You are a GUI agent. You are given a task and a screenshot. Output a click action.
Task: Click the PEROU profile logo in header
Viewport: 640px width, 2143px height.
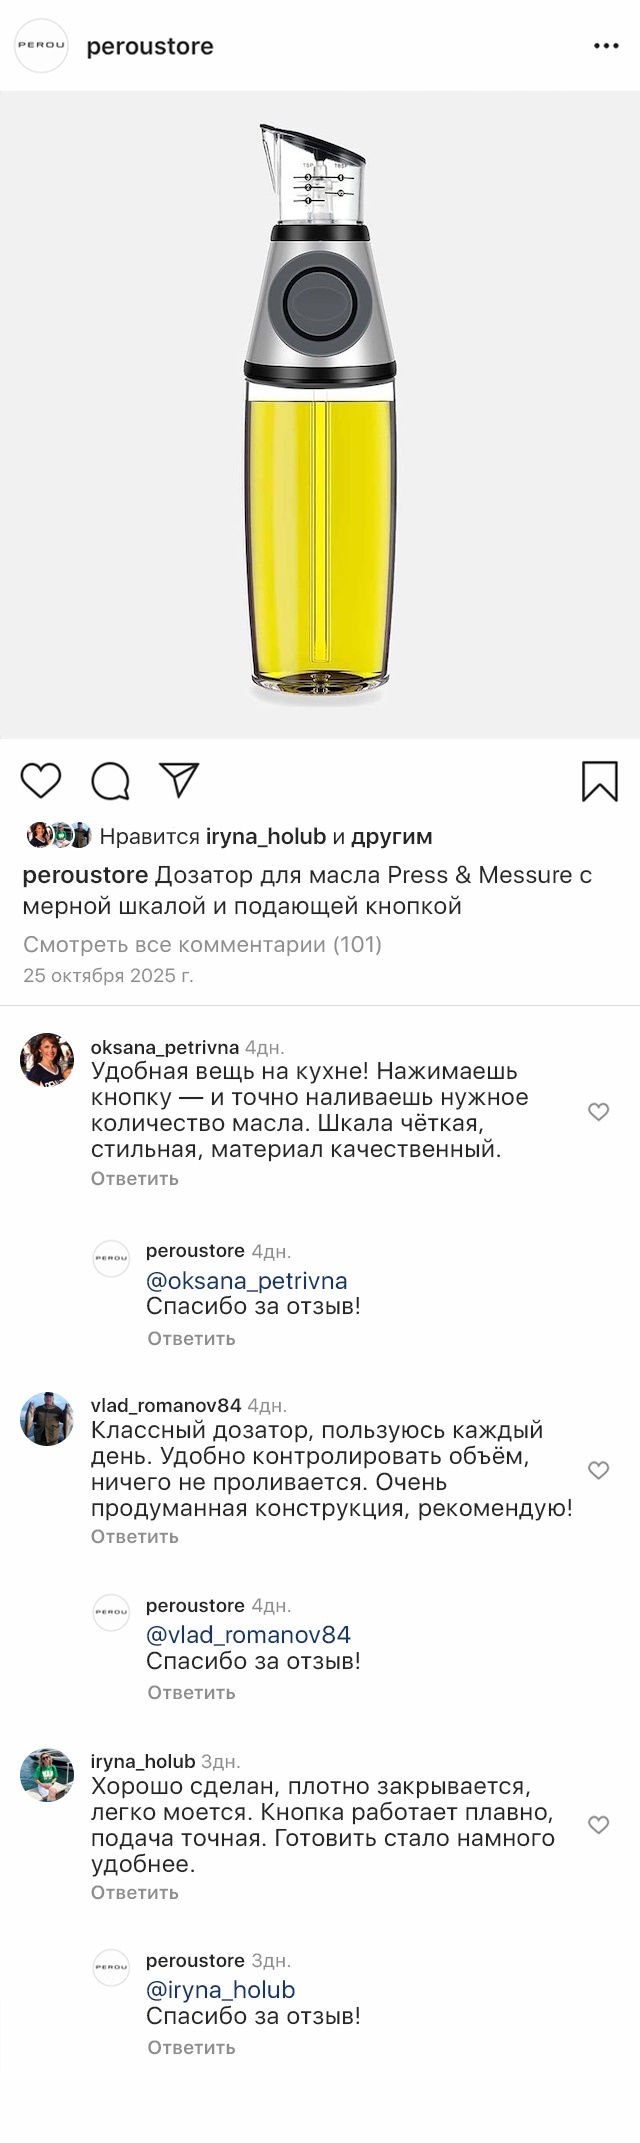click(x=42, y=46)
